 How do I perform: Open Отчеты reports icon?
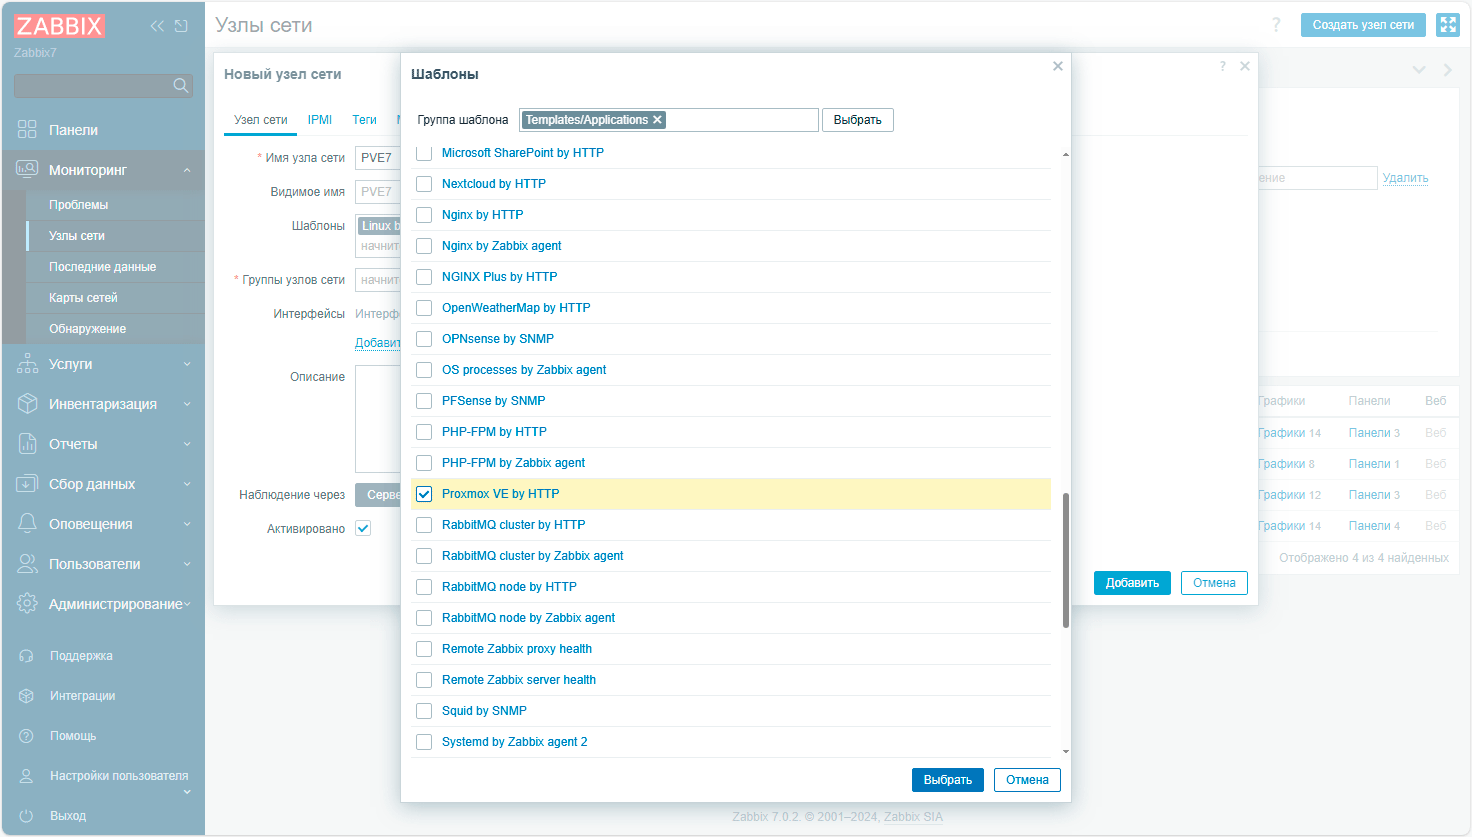click(27, 444)
